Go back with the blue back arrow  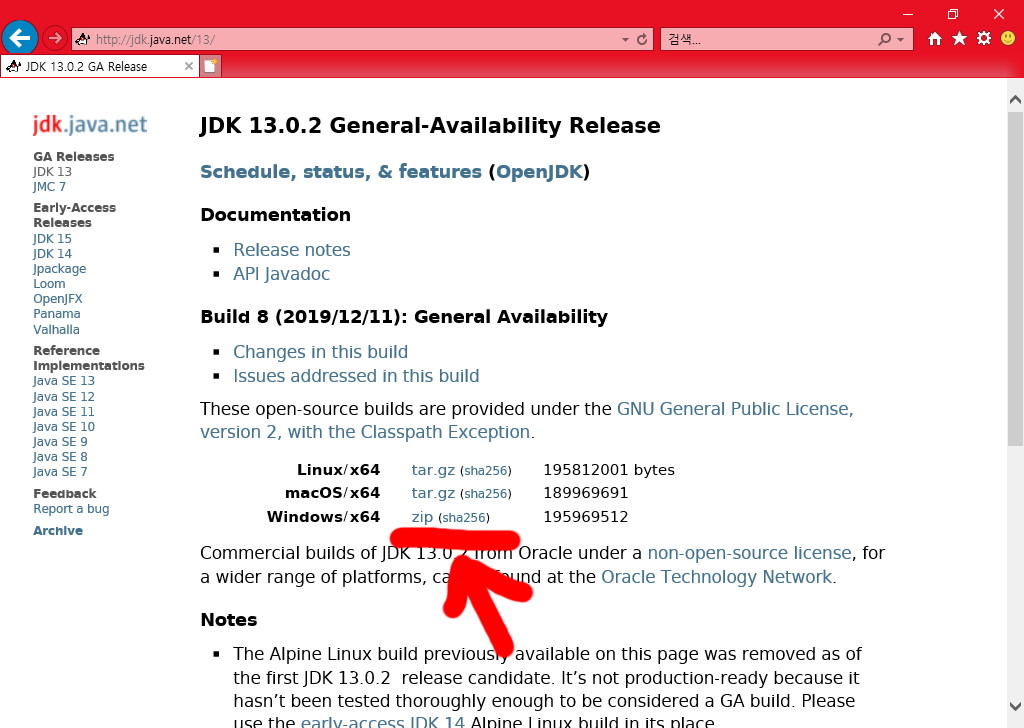(x=20, y=38)
